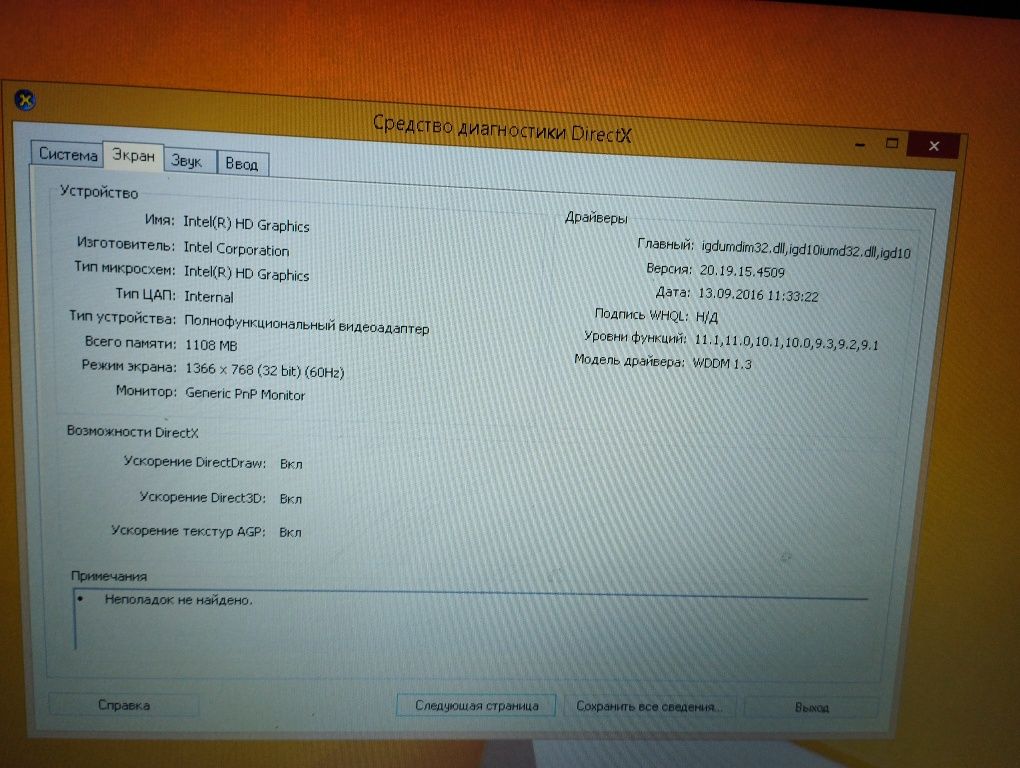The width and height of the screenshot is (1020, 768).
Task: Click the 'Устройство' group label
Action: pos(99,192)
